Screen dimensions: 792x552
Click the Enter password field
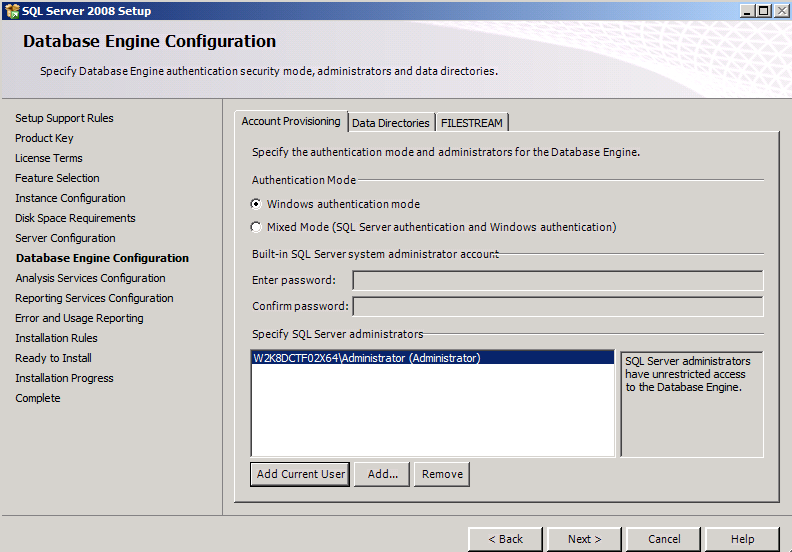click(x=558, y=280)
